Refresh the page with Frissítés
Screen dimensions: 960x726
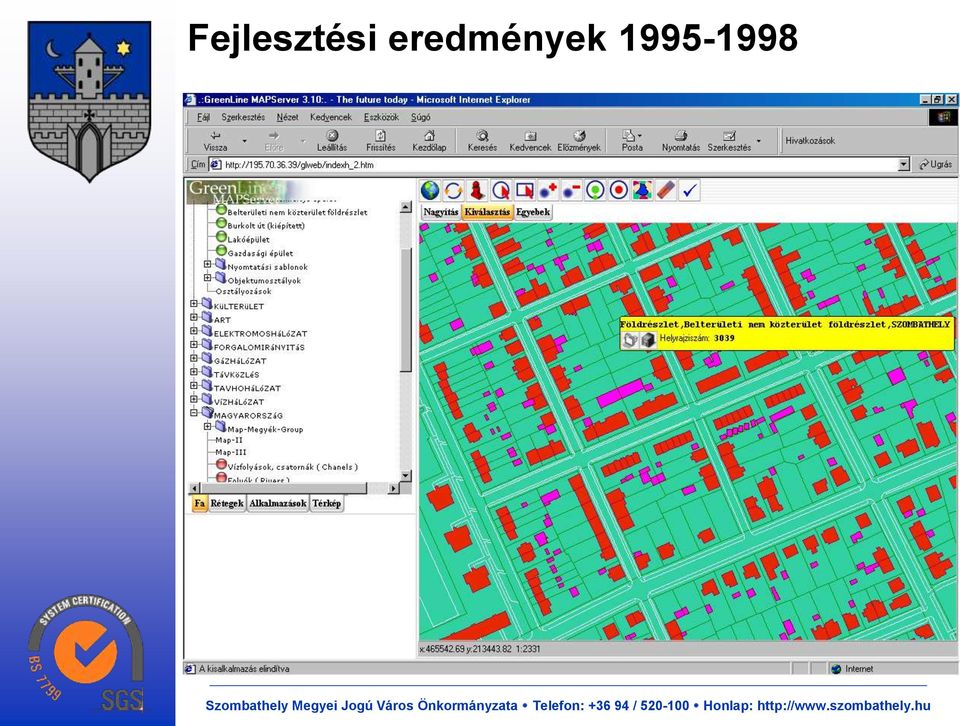point(381,141)
